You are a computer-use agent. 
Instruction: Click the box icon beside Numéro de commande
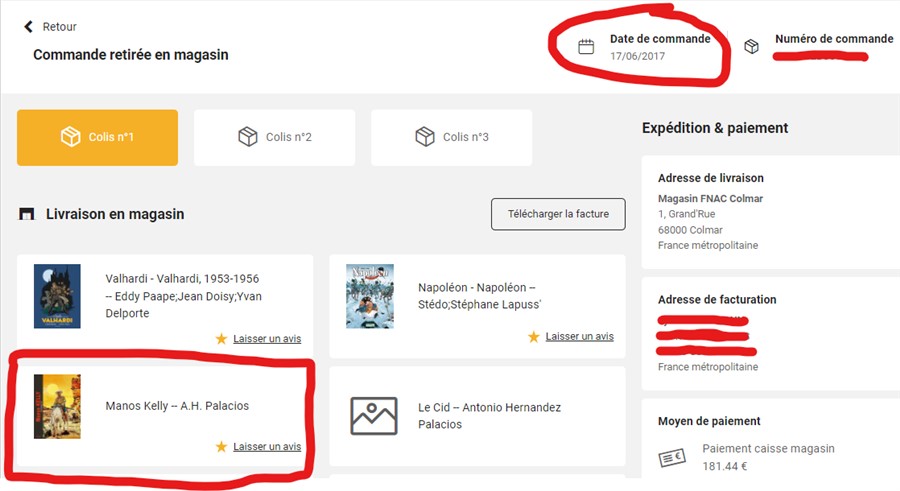click(x=752, y=46)
